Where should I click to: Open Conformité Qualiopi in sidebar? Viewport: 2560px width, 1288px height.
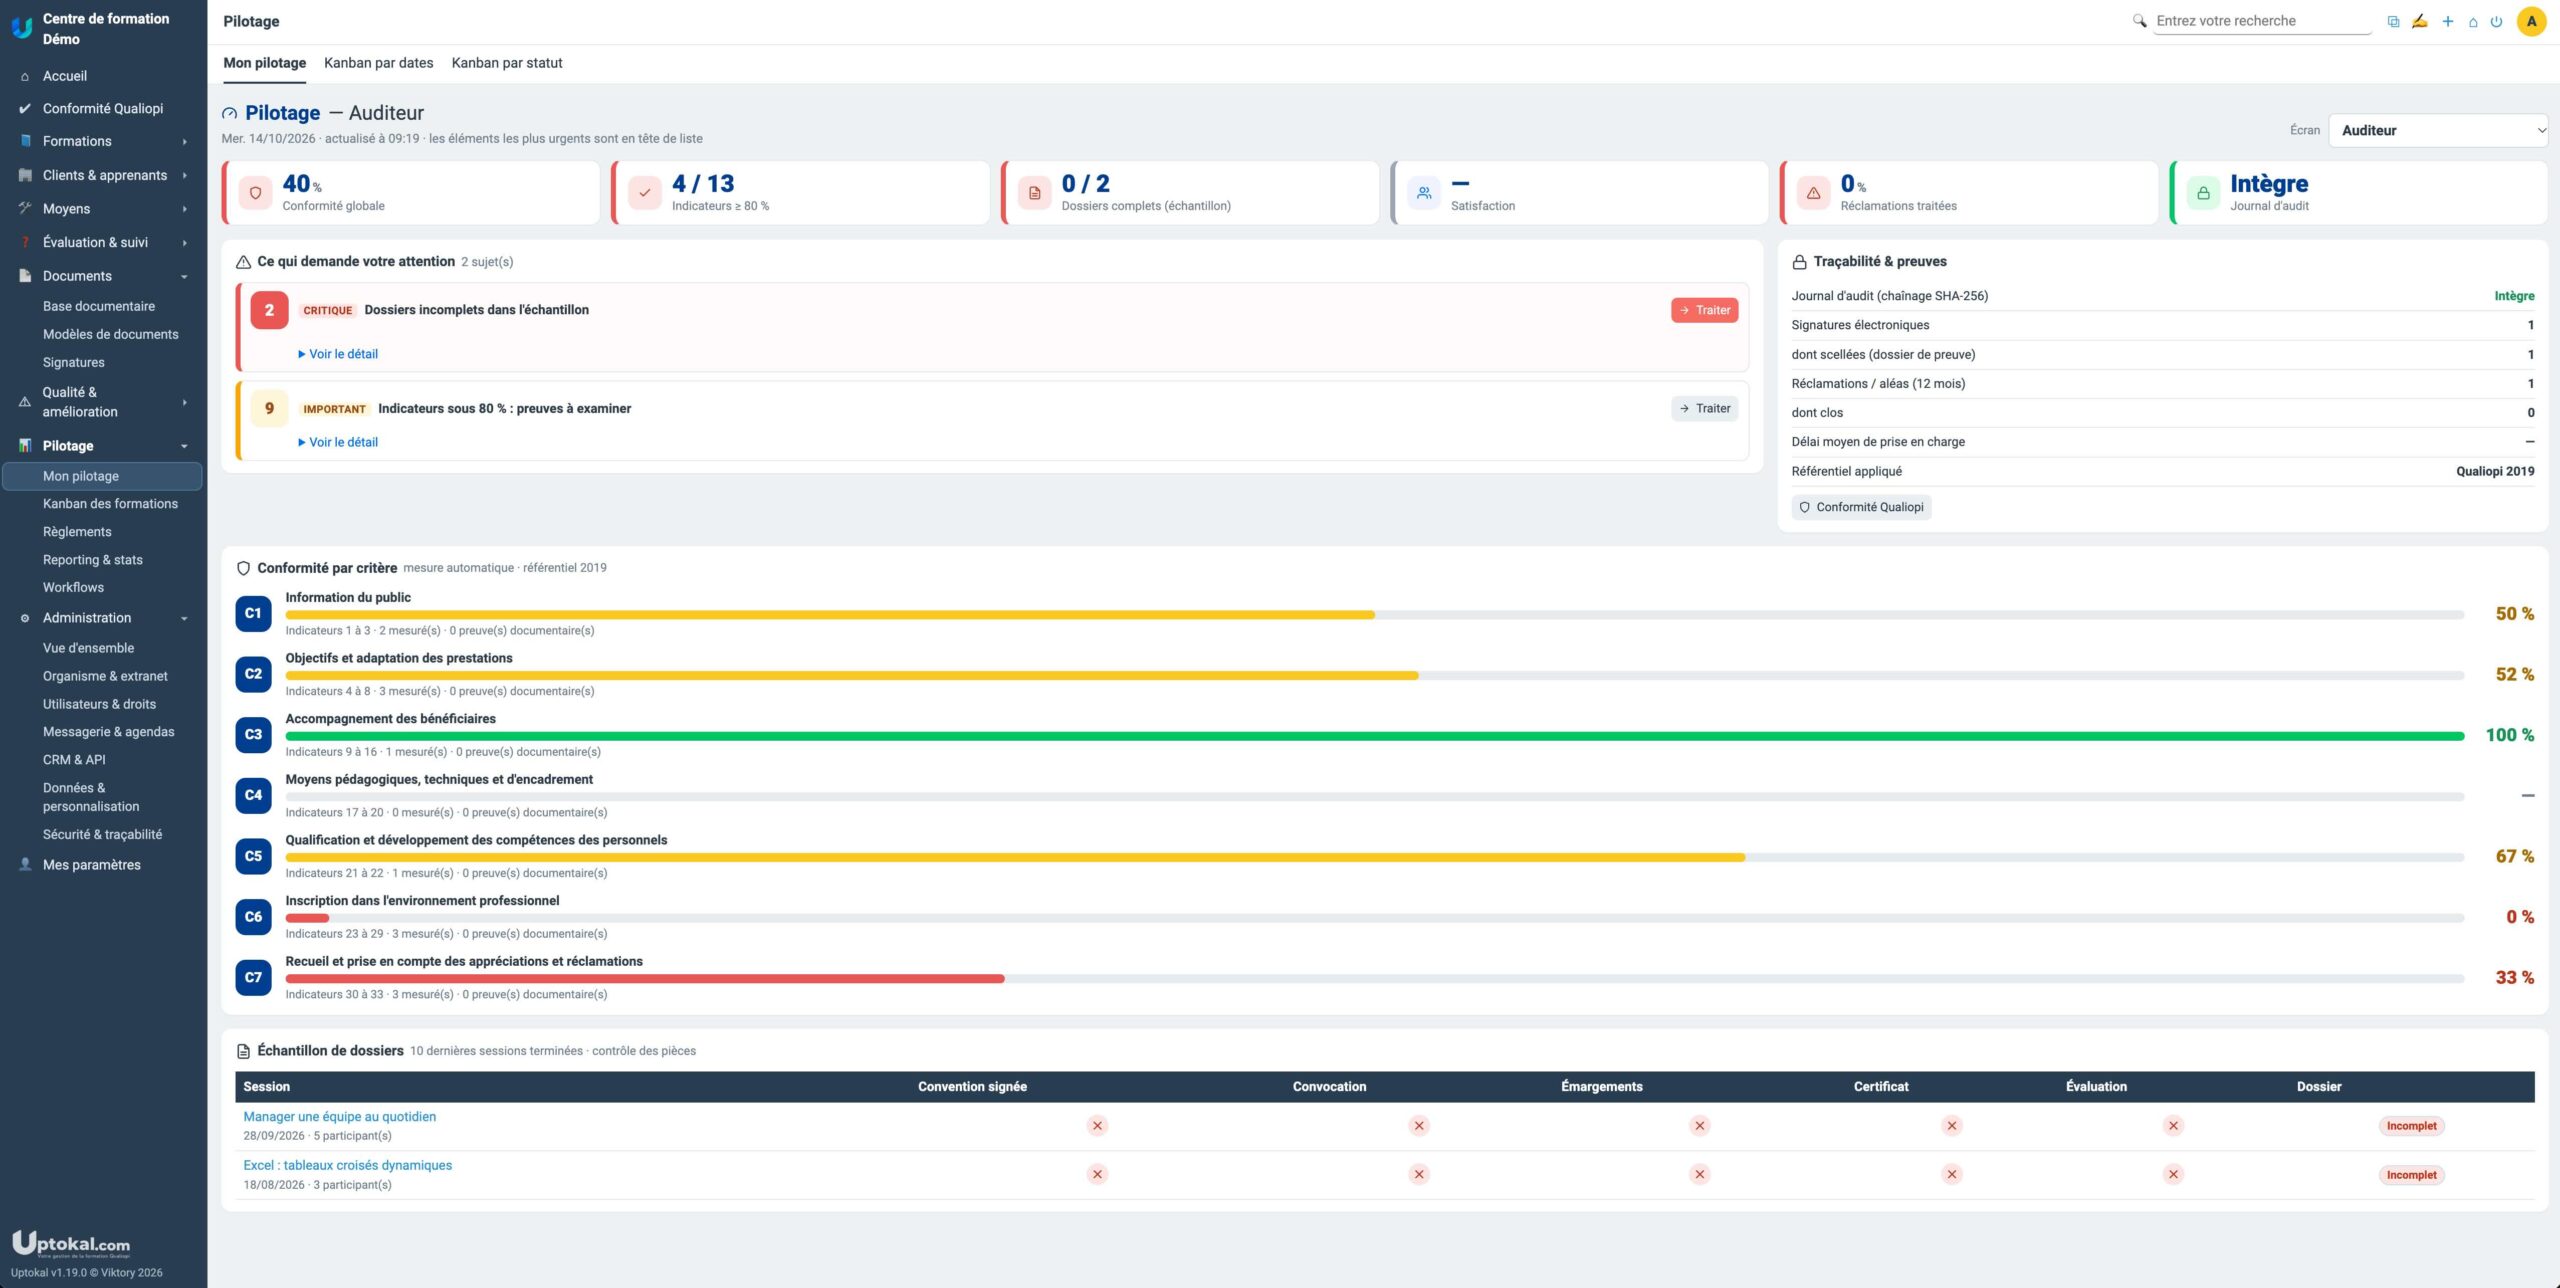tap(103, 108)
